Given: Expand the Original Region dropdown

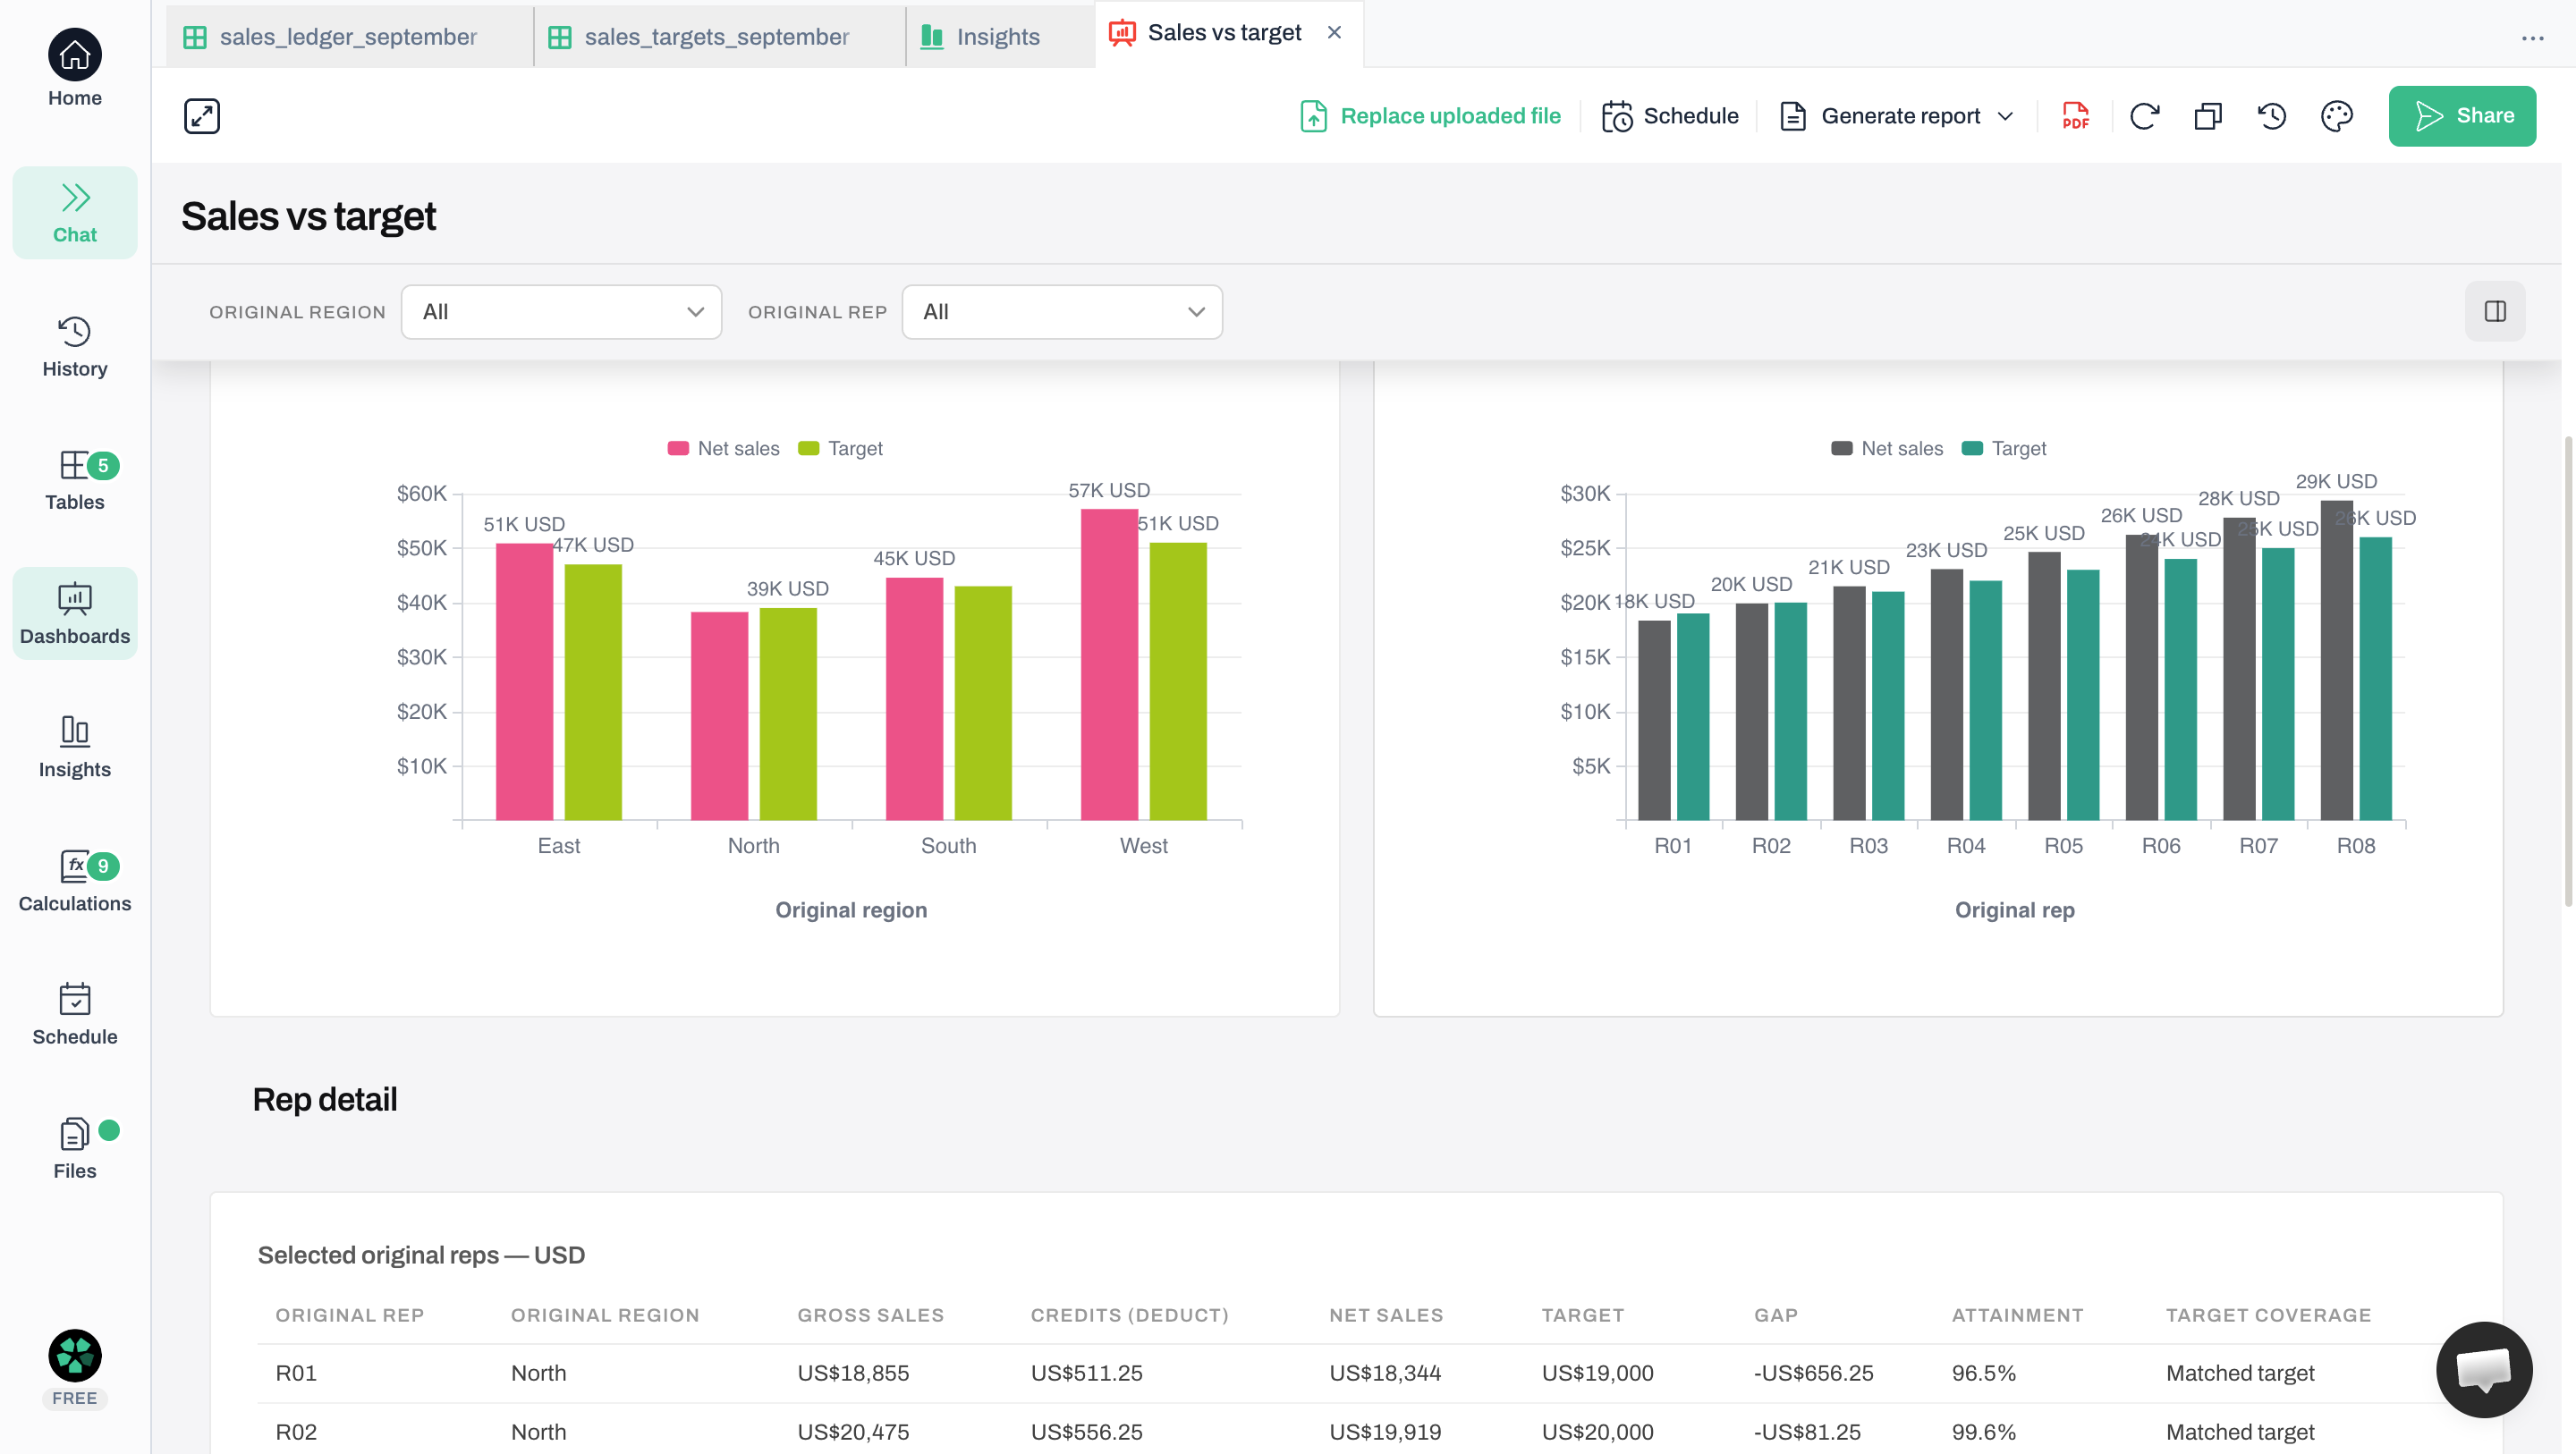Looking at the screenshot, I should point(562,312).
